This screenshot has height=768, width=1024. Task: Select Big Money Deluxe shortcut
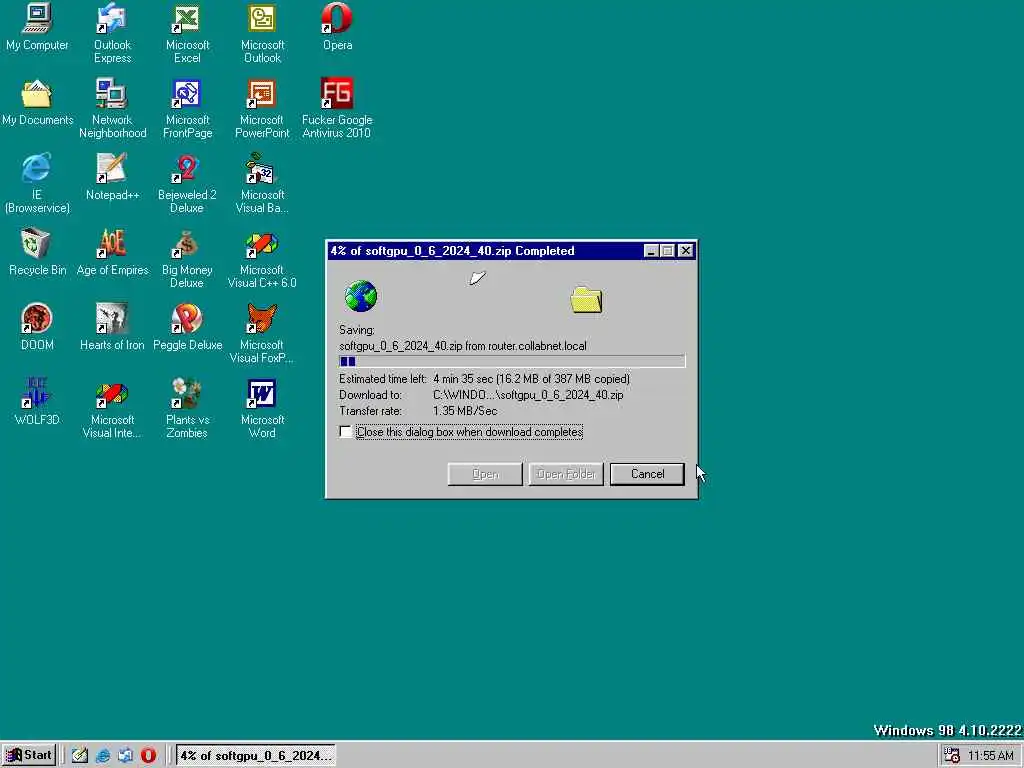tap(187, 258)
